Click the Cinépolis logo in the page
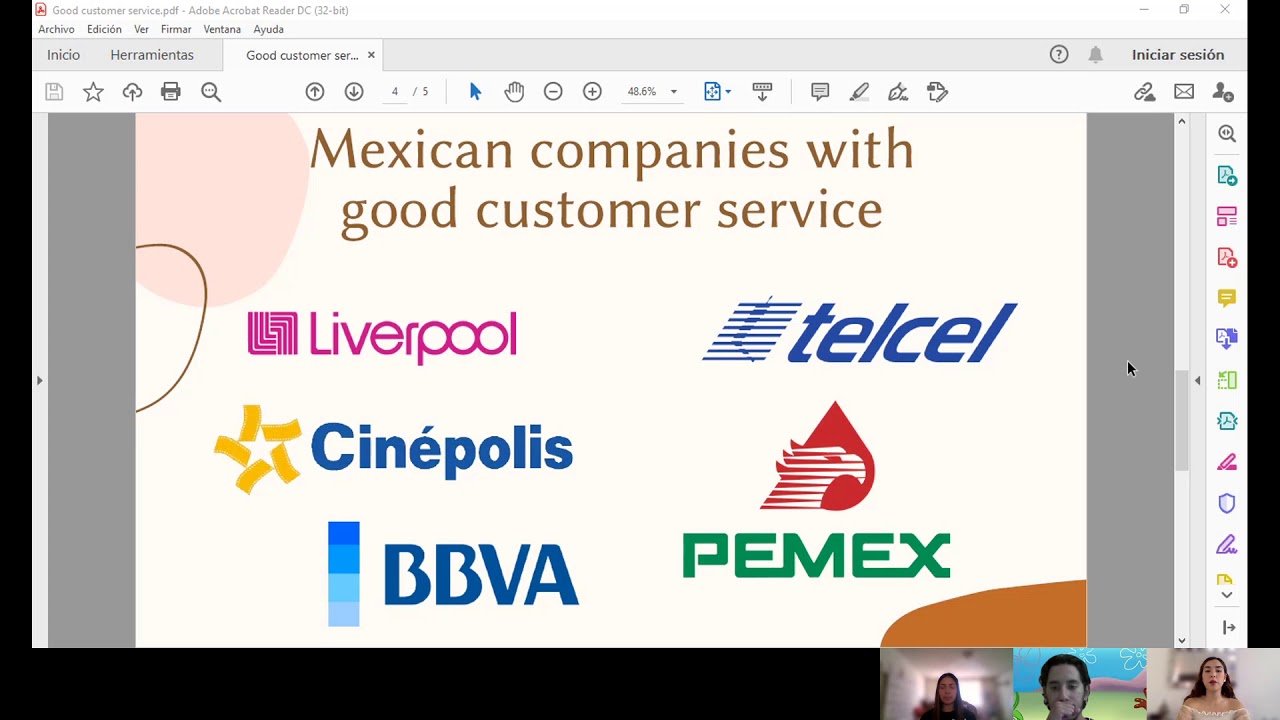 393,449
